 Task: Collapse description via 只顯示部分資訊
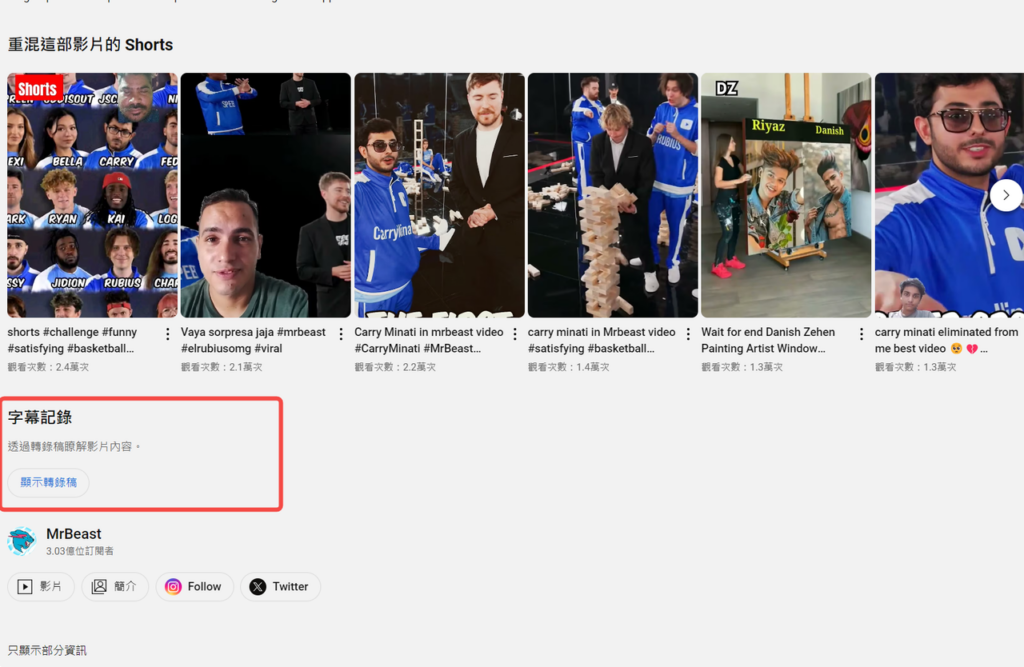47,650
